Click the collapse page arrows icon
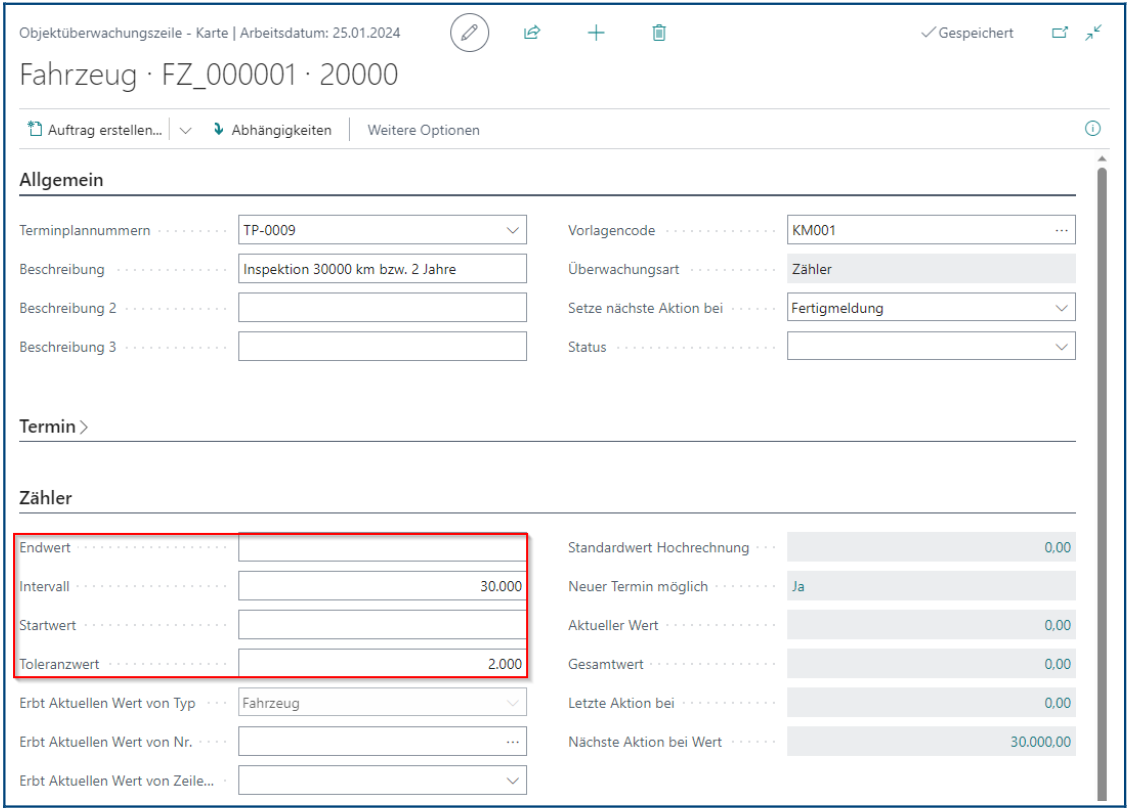The image size is (1129, 811). click(x=1094, y=32)
